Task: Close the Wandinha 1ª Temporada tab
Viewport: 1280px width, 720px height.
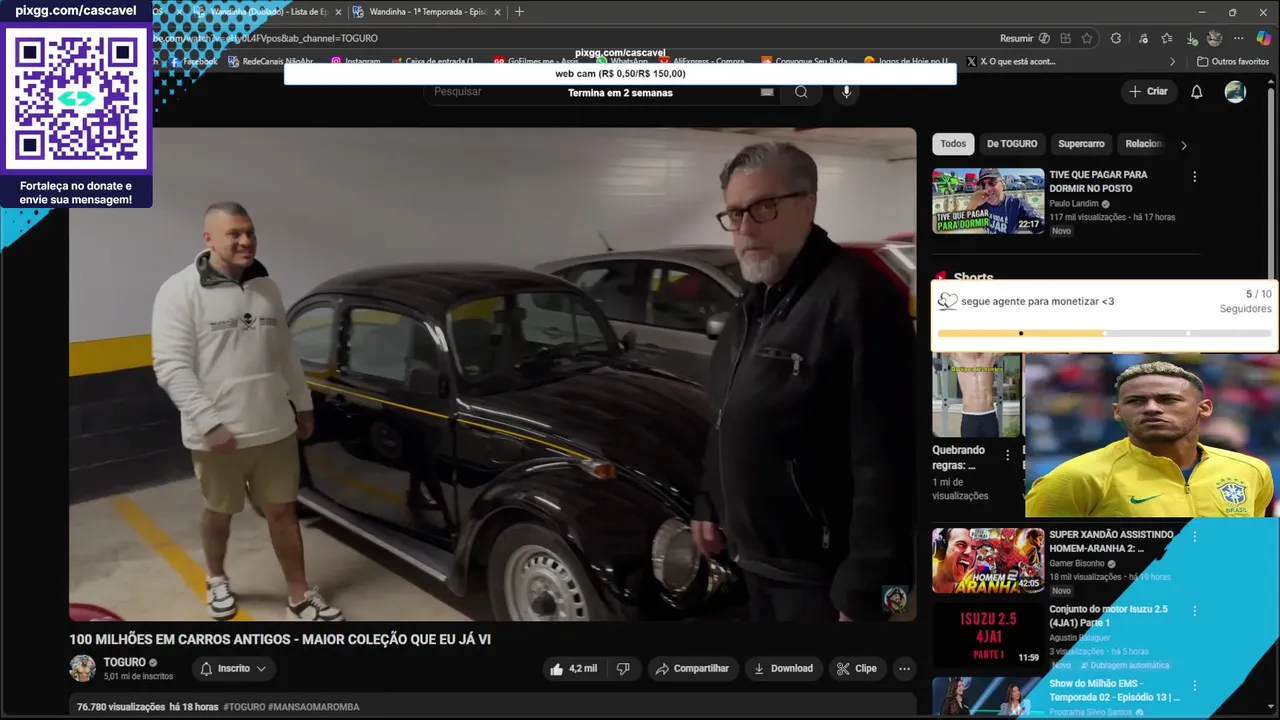Action: (497, 12)
